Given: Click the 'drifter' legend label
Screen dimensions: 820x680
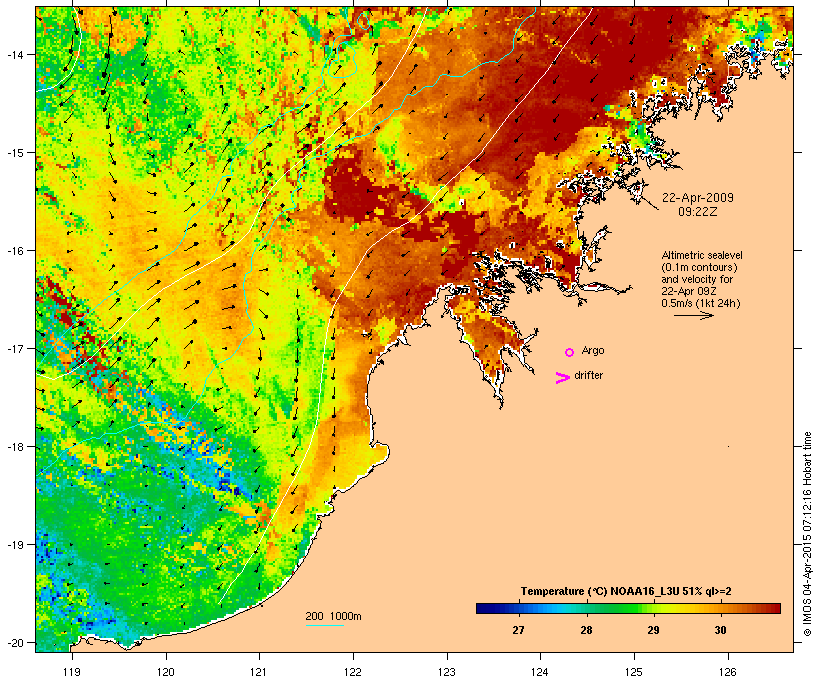Looking at the screenshot, I should (x=588, y=375).
